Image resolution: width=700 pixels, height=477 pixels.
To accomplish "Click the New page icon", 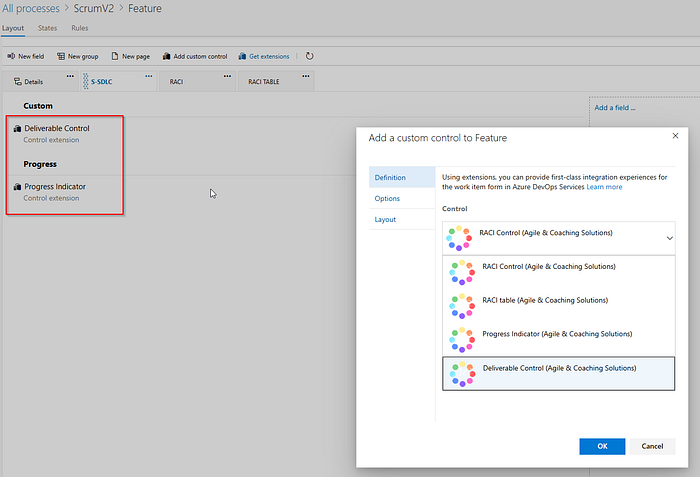I will tap(115, 56).
